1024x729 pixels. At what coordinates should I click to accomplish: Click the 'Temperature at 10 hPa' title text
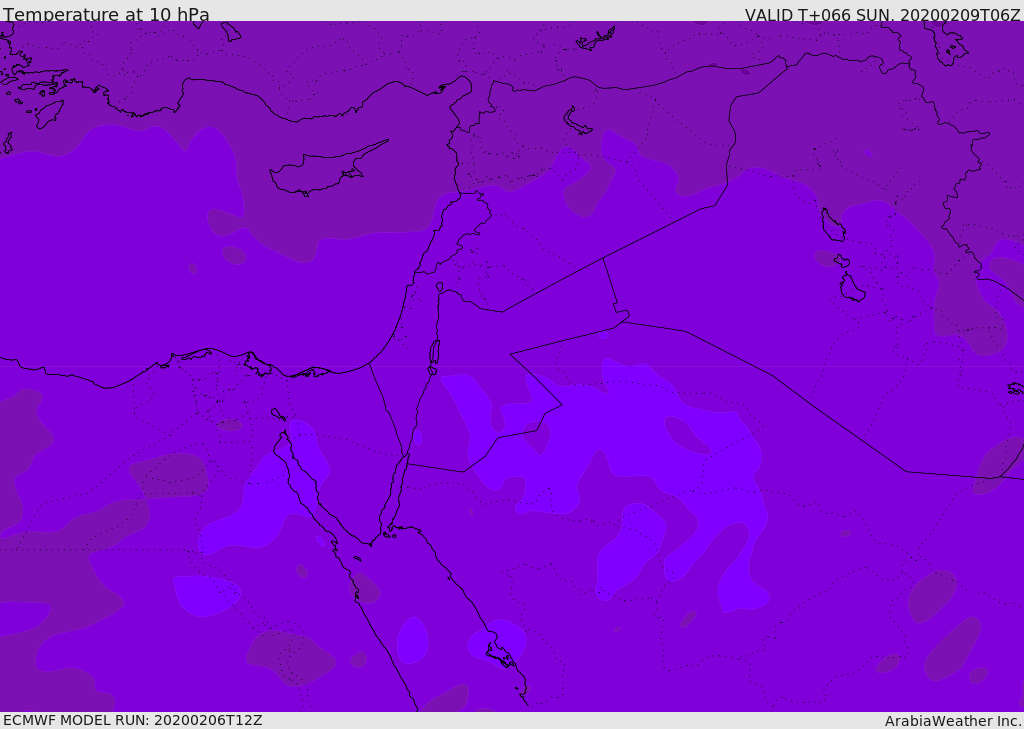click(x=106, y=14)
